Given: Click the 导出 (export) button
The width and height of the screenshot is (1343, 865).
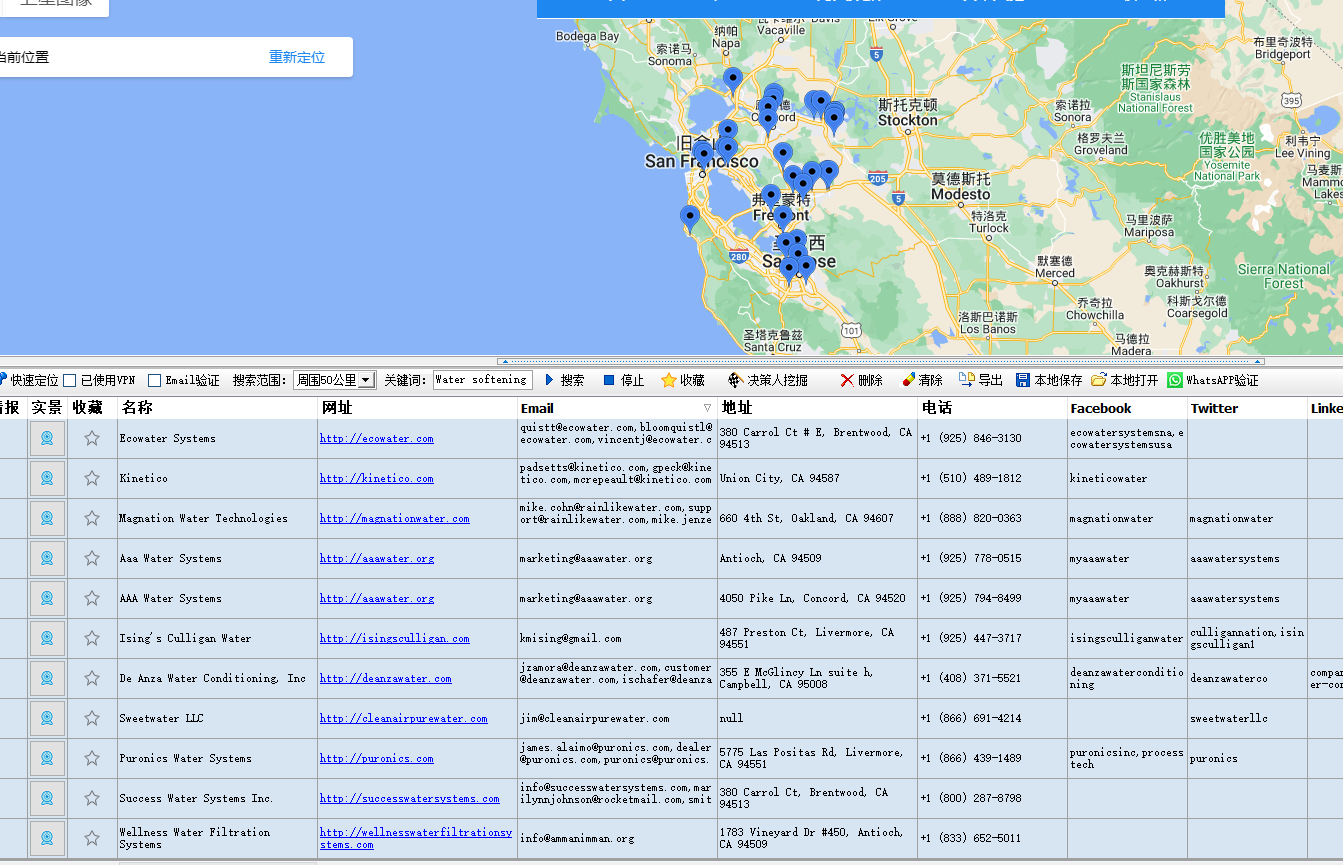Looking at the screenshot, I should coord(981,380).
